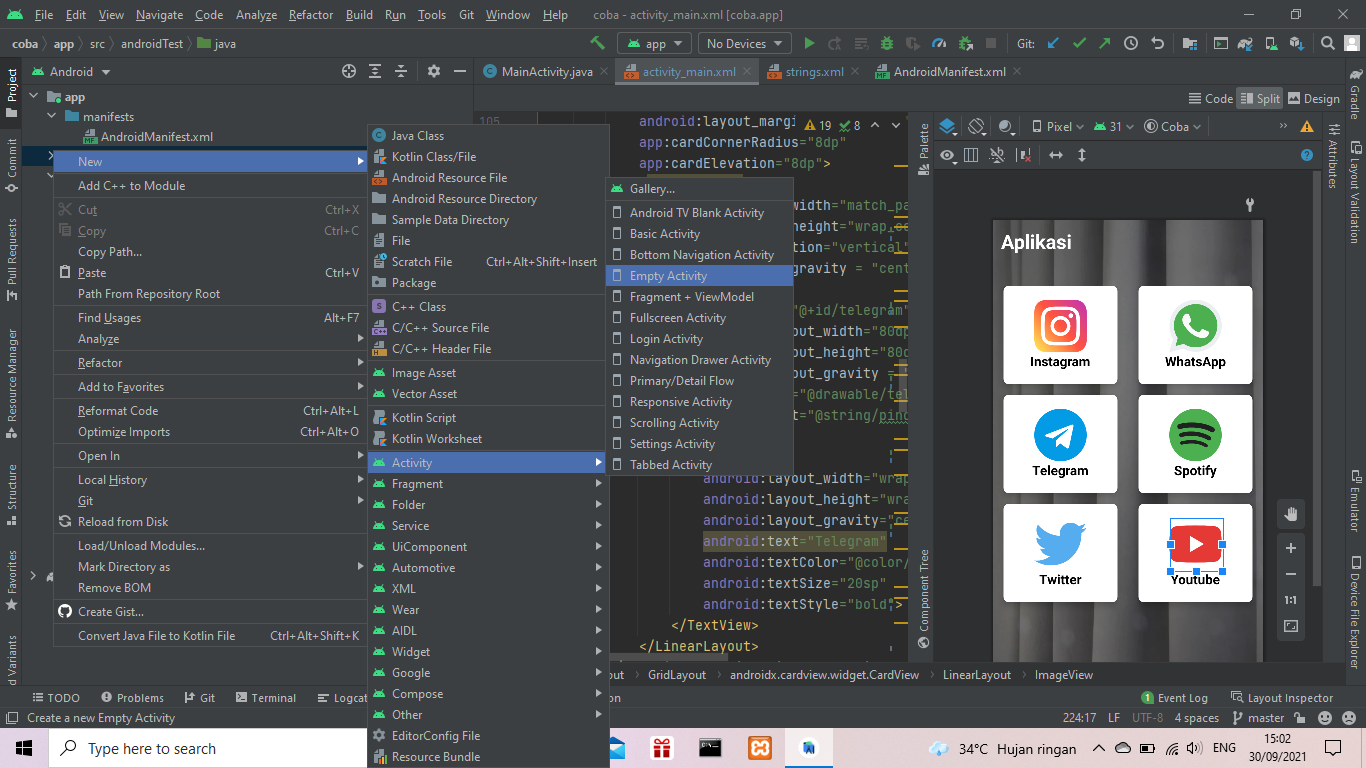Choose Empty Activity from the context menu
This screenshot has height=768, width=1366.
coord(668,275)
